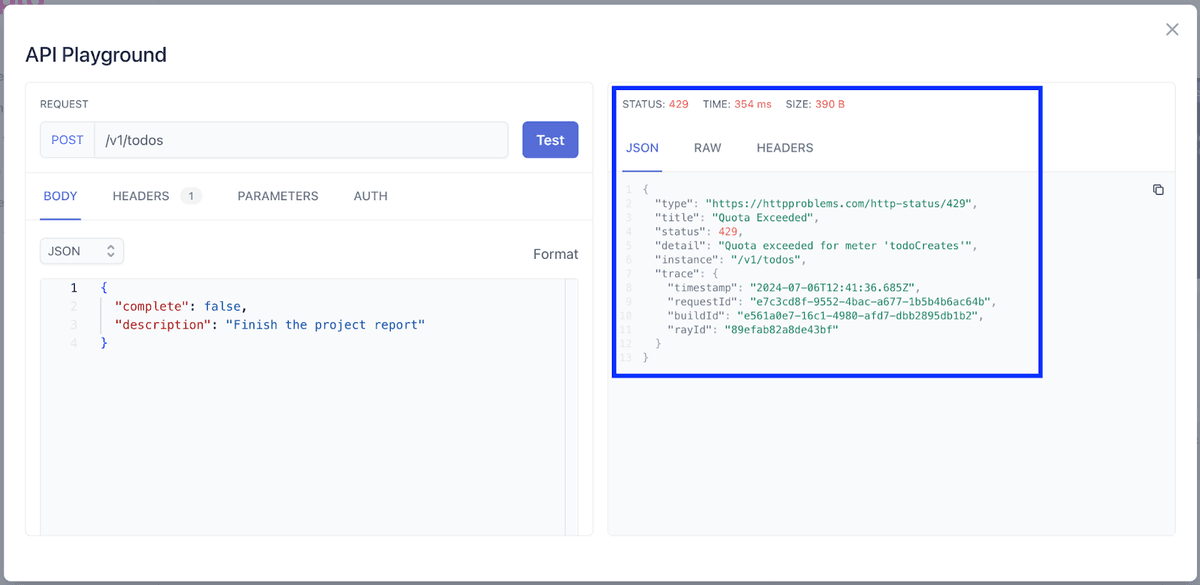Close the API Playground dialog
This screenshot has height=585, width=1200.
pyautogui.click(x=1172, y=30)
